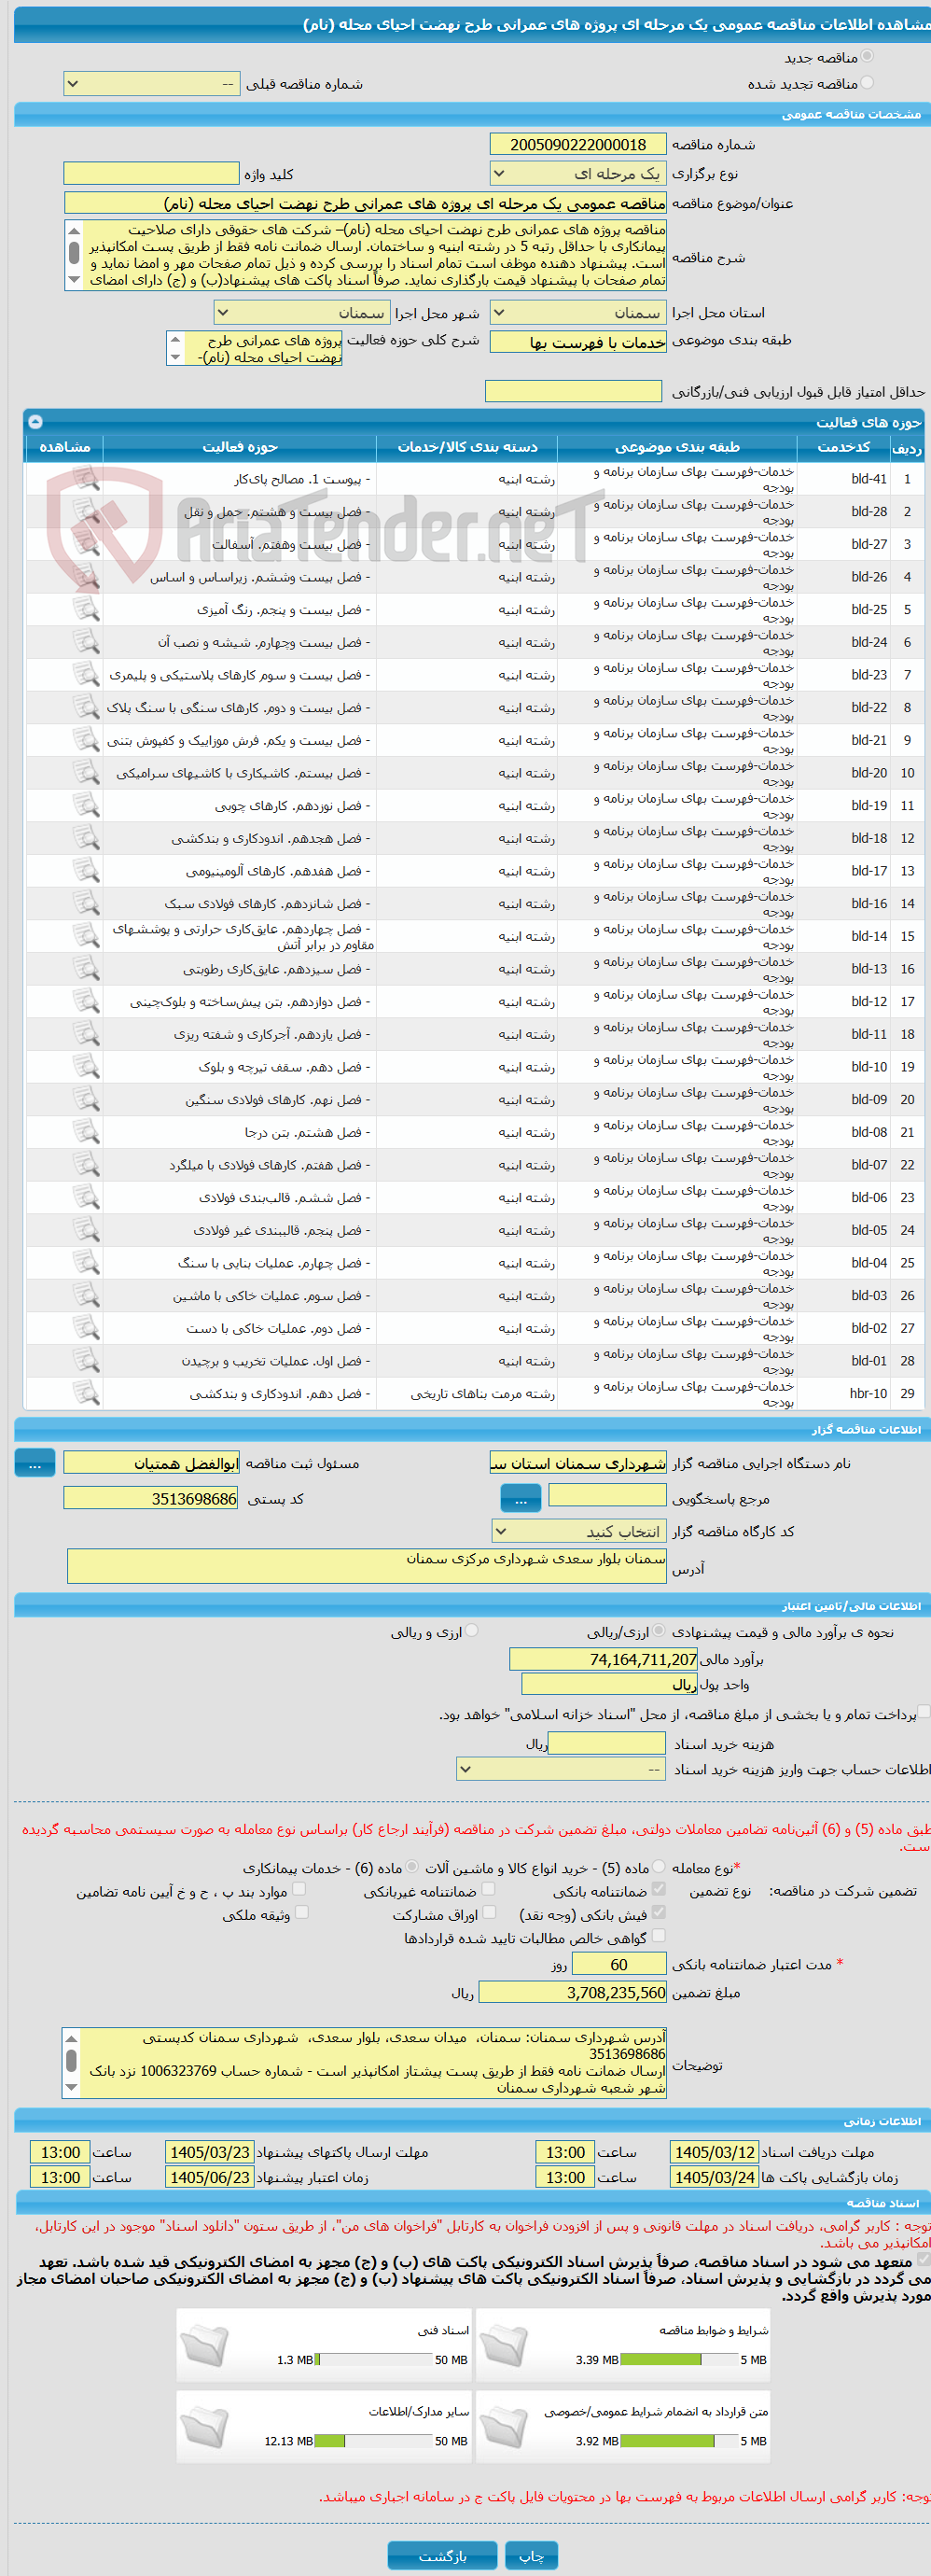Open the شهر محل اجرا dropdown
The image size is (931, 2576).
coord(302,313)
